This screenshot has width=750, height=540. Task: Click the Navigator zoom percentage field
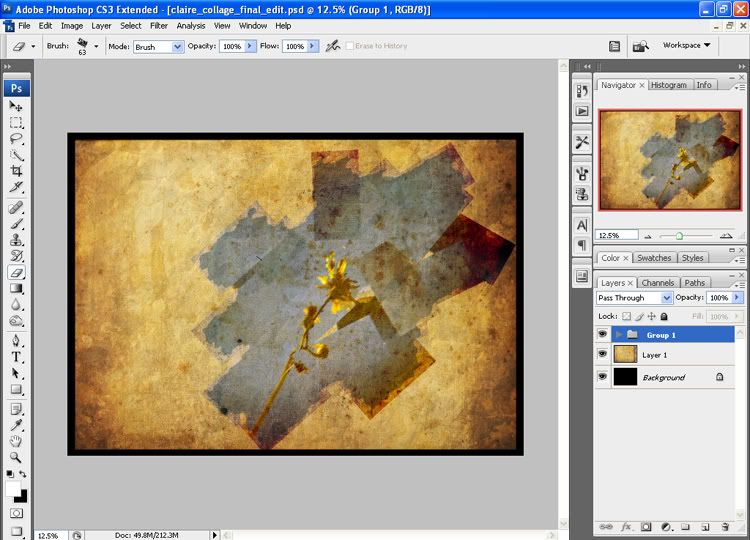click(x=617, y=235)
